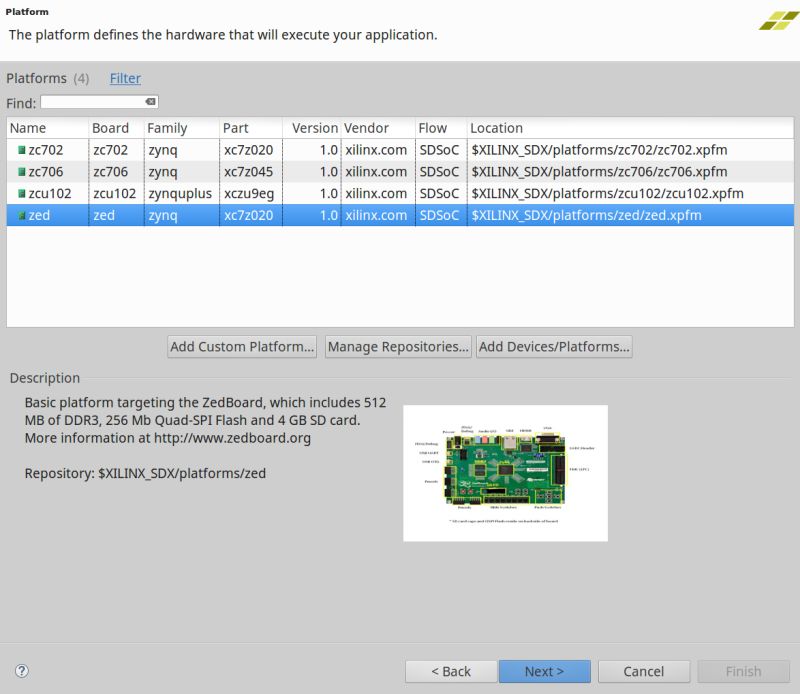Viewport: 800px width, 694px height.
Task: Click the zc706 platform icon
Action: (x=21, y=172)
